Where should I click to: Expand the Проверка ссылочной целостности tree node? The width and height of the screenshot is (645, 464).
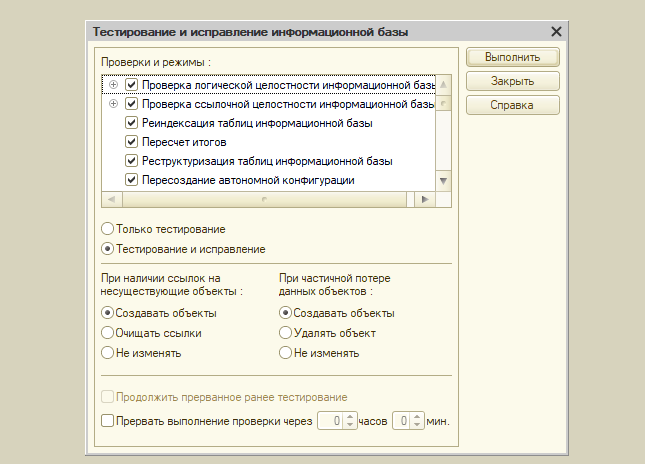click(x=113, y=104)
